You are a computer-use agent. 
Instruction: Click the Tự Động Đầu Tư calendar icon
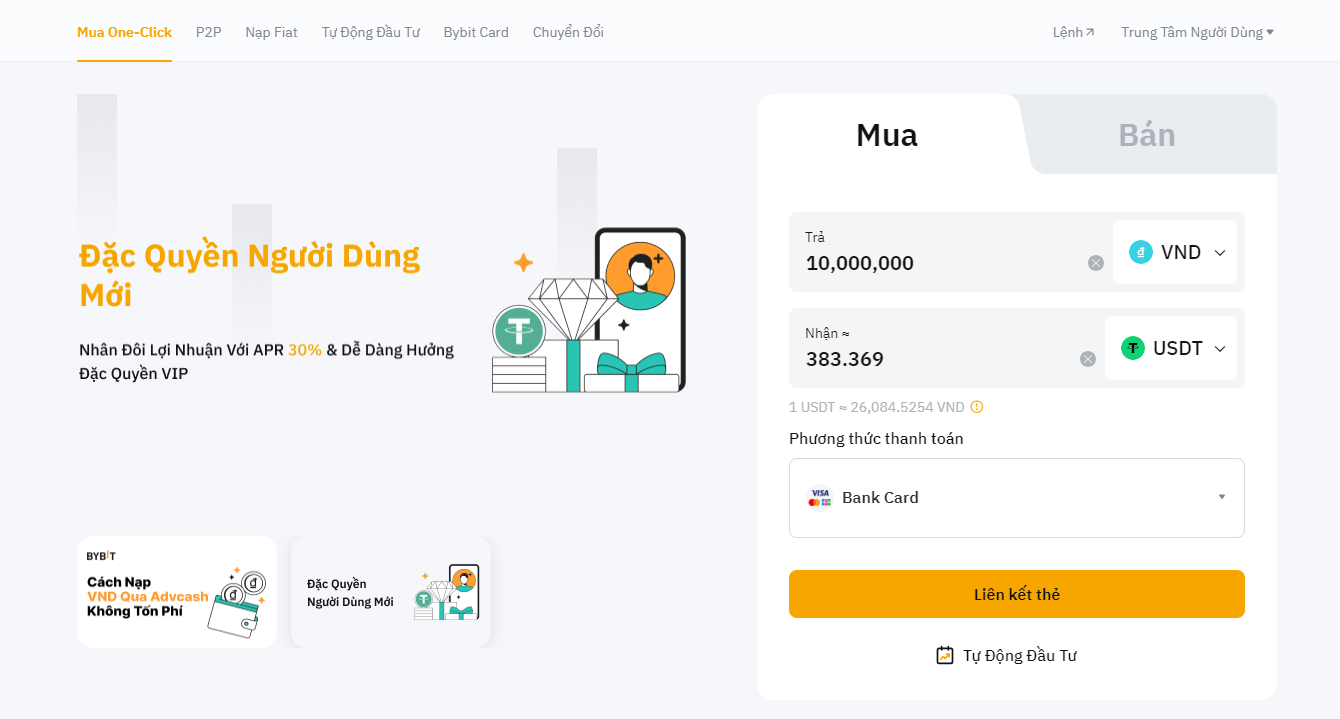(945, 655)
